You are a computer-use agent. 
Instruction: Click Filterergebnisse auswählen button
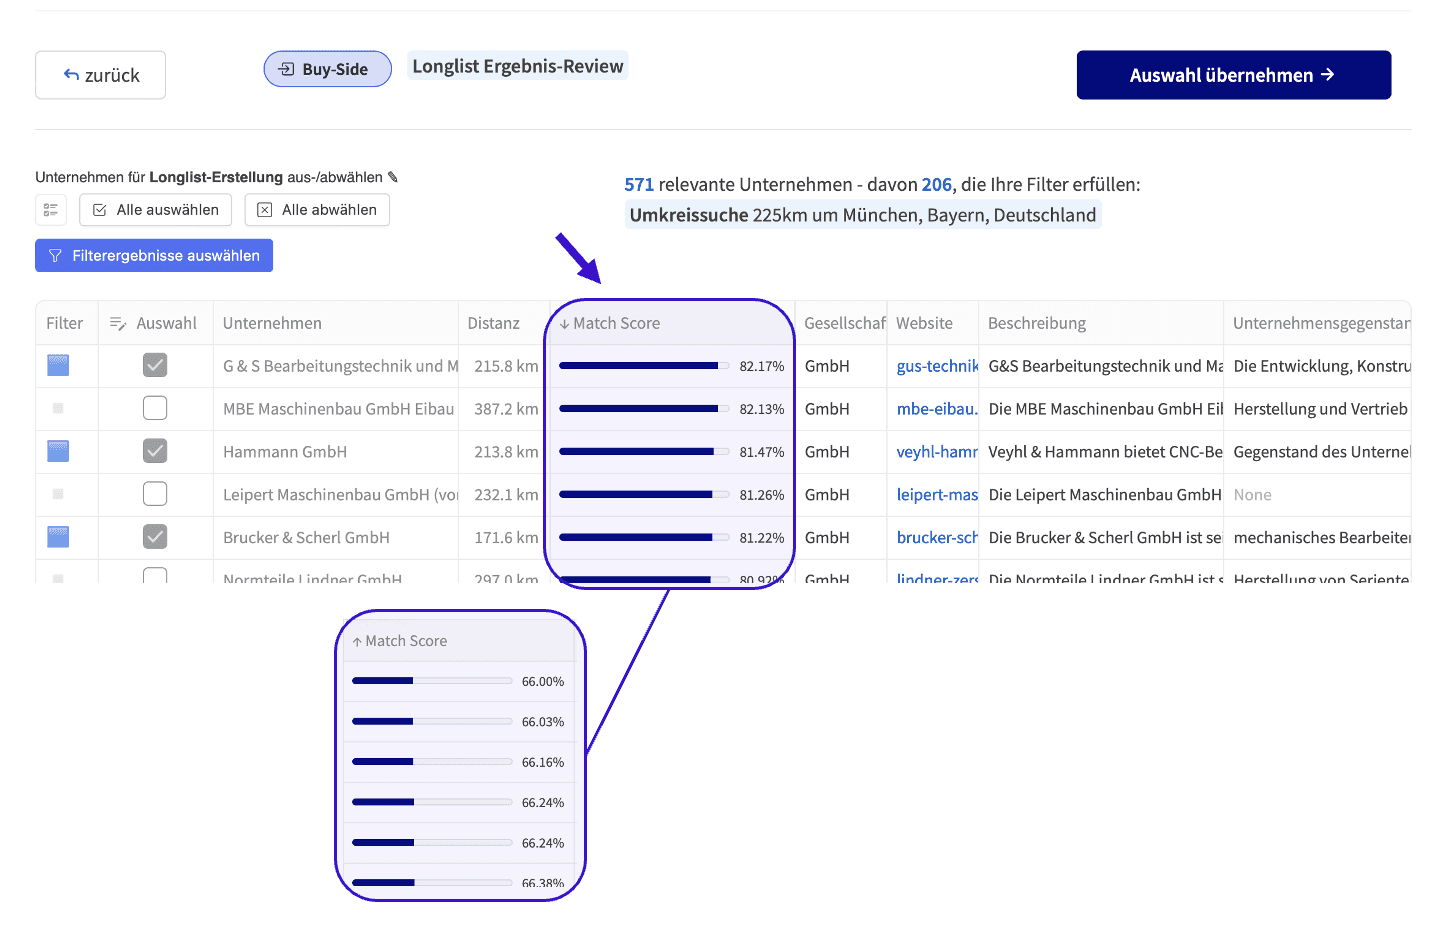click(x=154, y=256)
